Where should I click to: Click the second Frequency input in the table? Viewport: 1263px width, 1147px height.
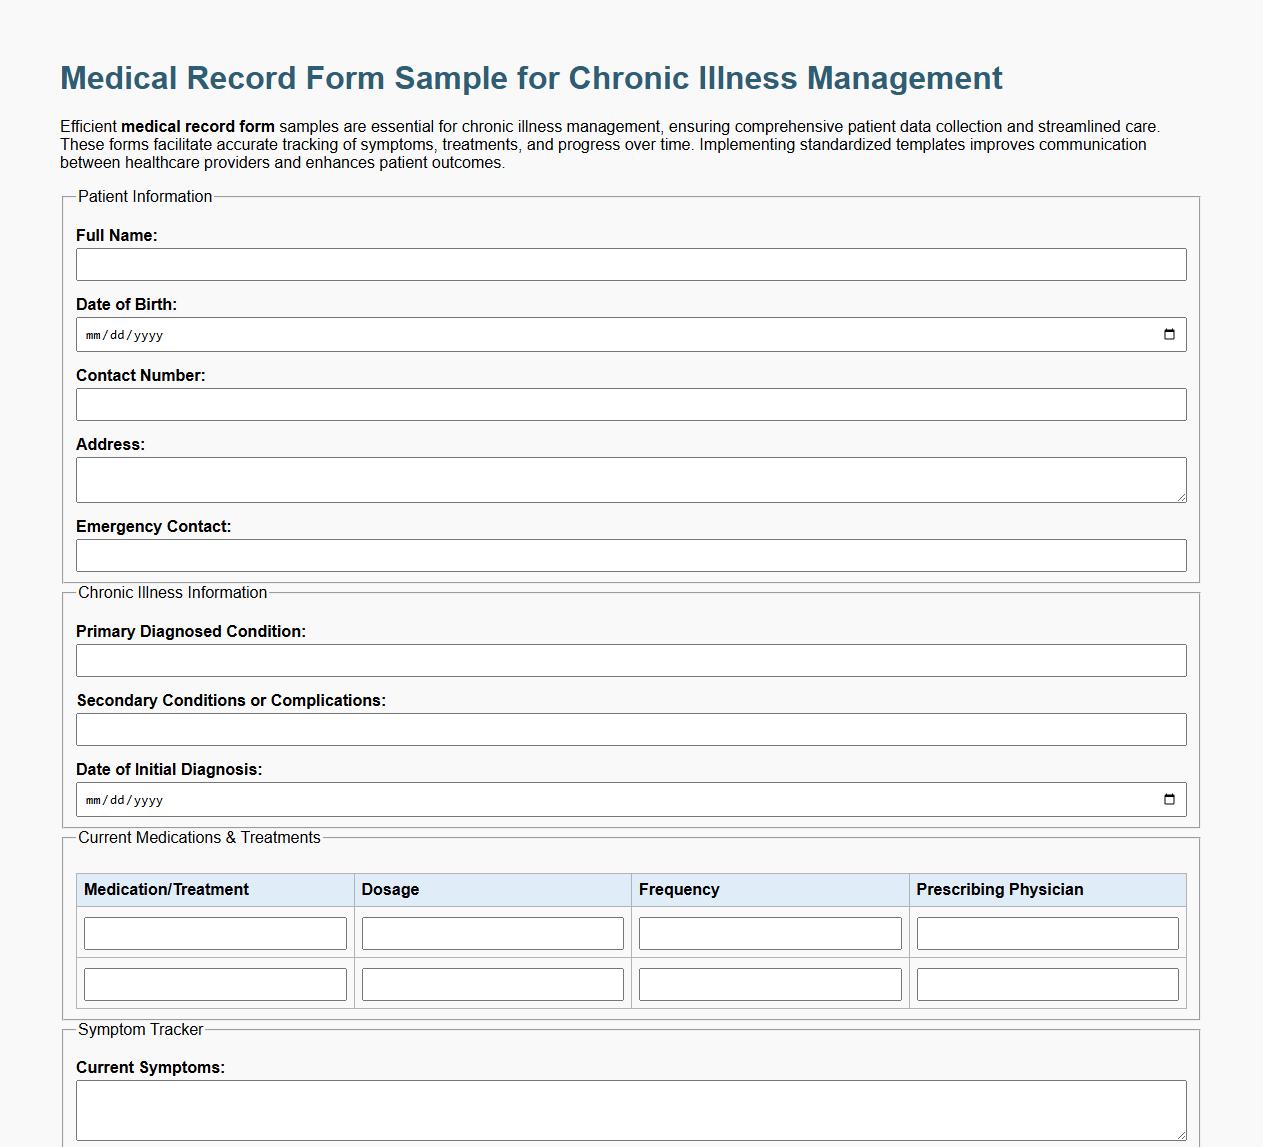pos(769,984)
